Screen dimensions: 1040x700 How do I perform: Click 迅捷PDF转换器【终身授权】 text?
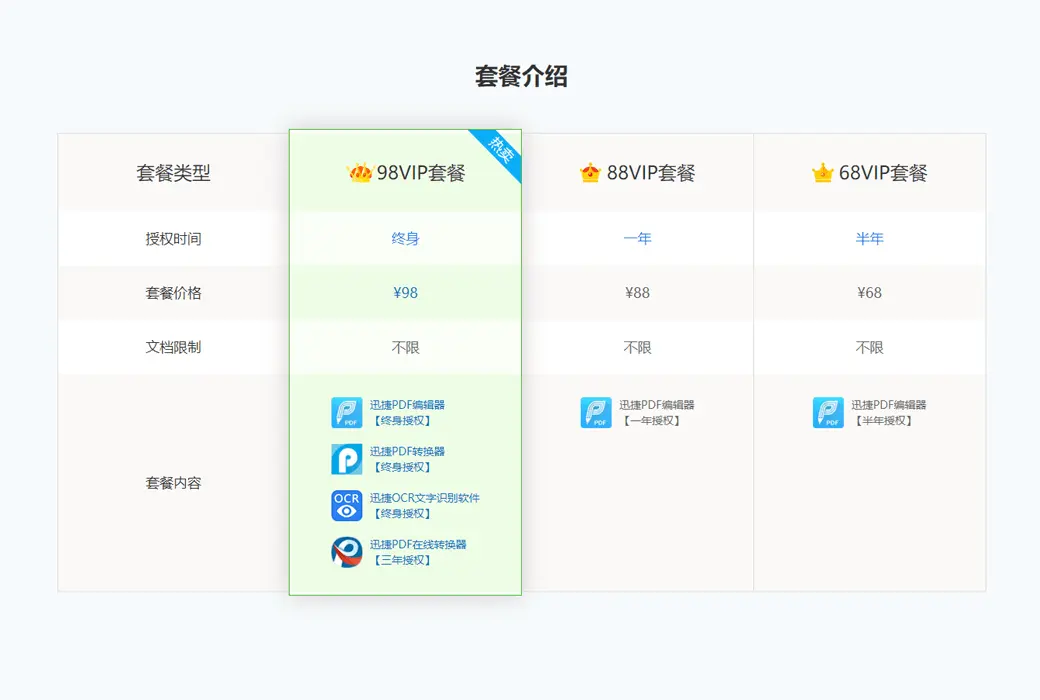[x=407, y=459]
